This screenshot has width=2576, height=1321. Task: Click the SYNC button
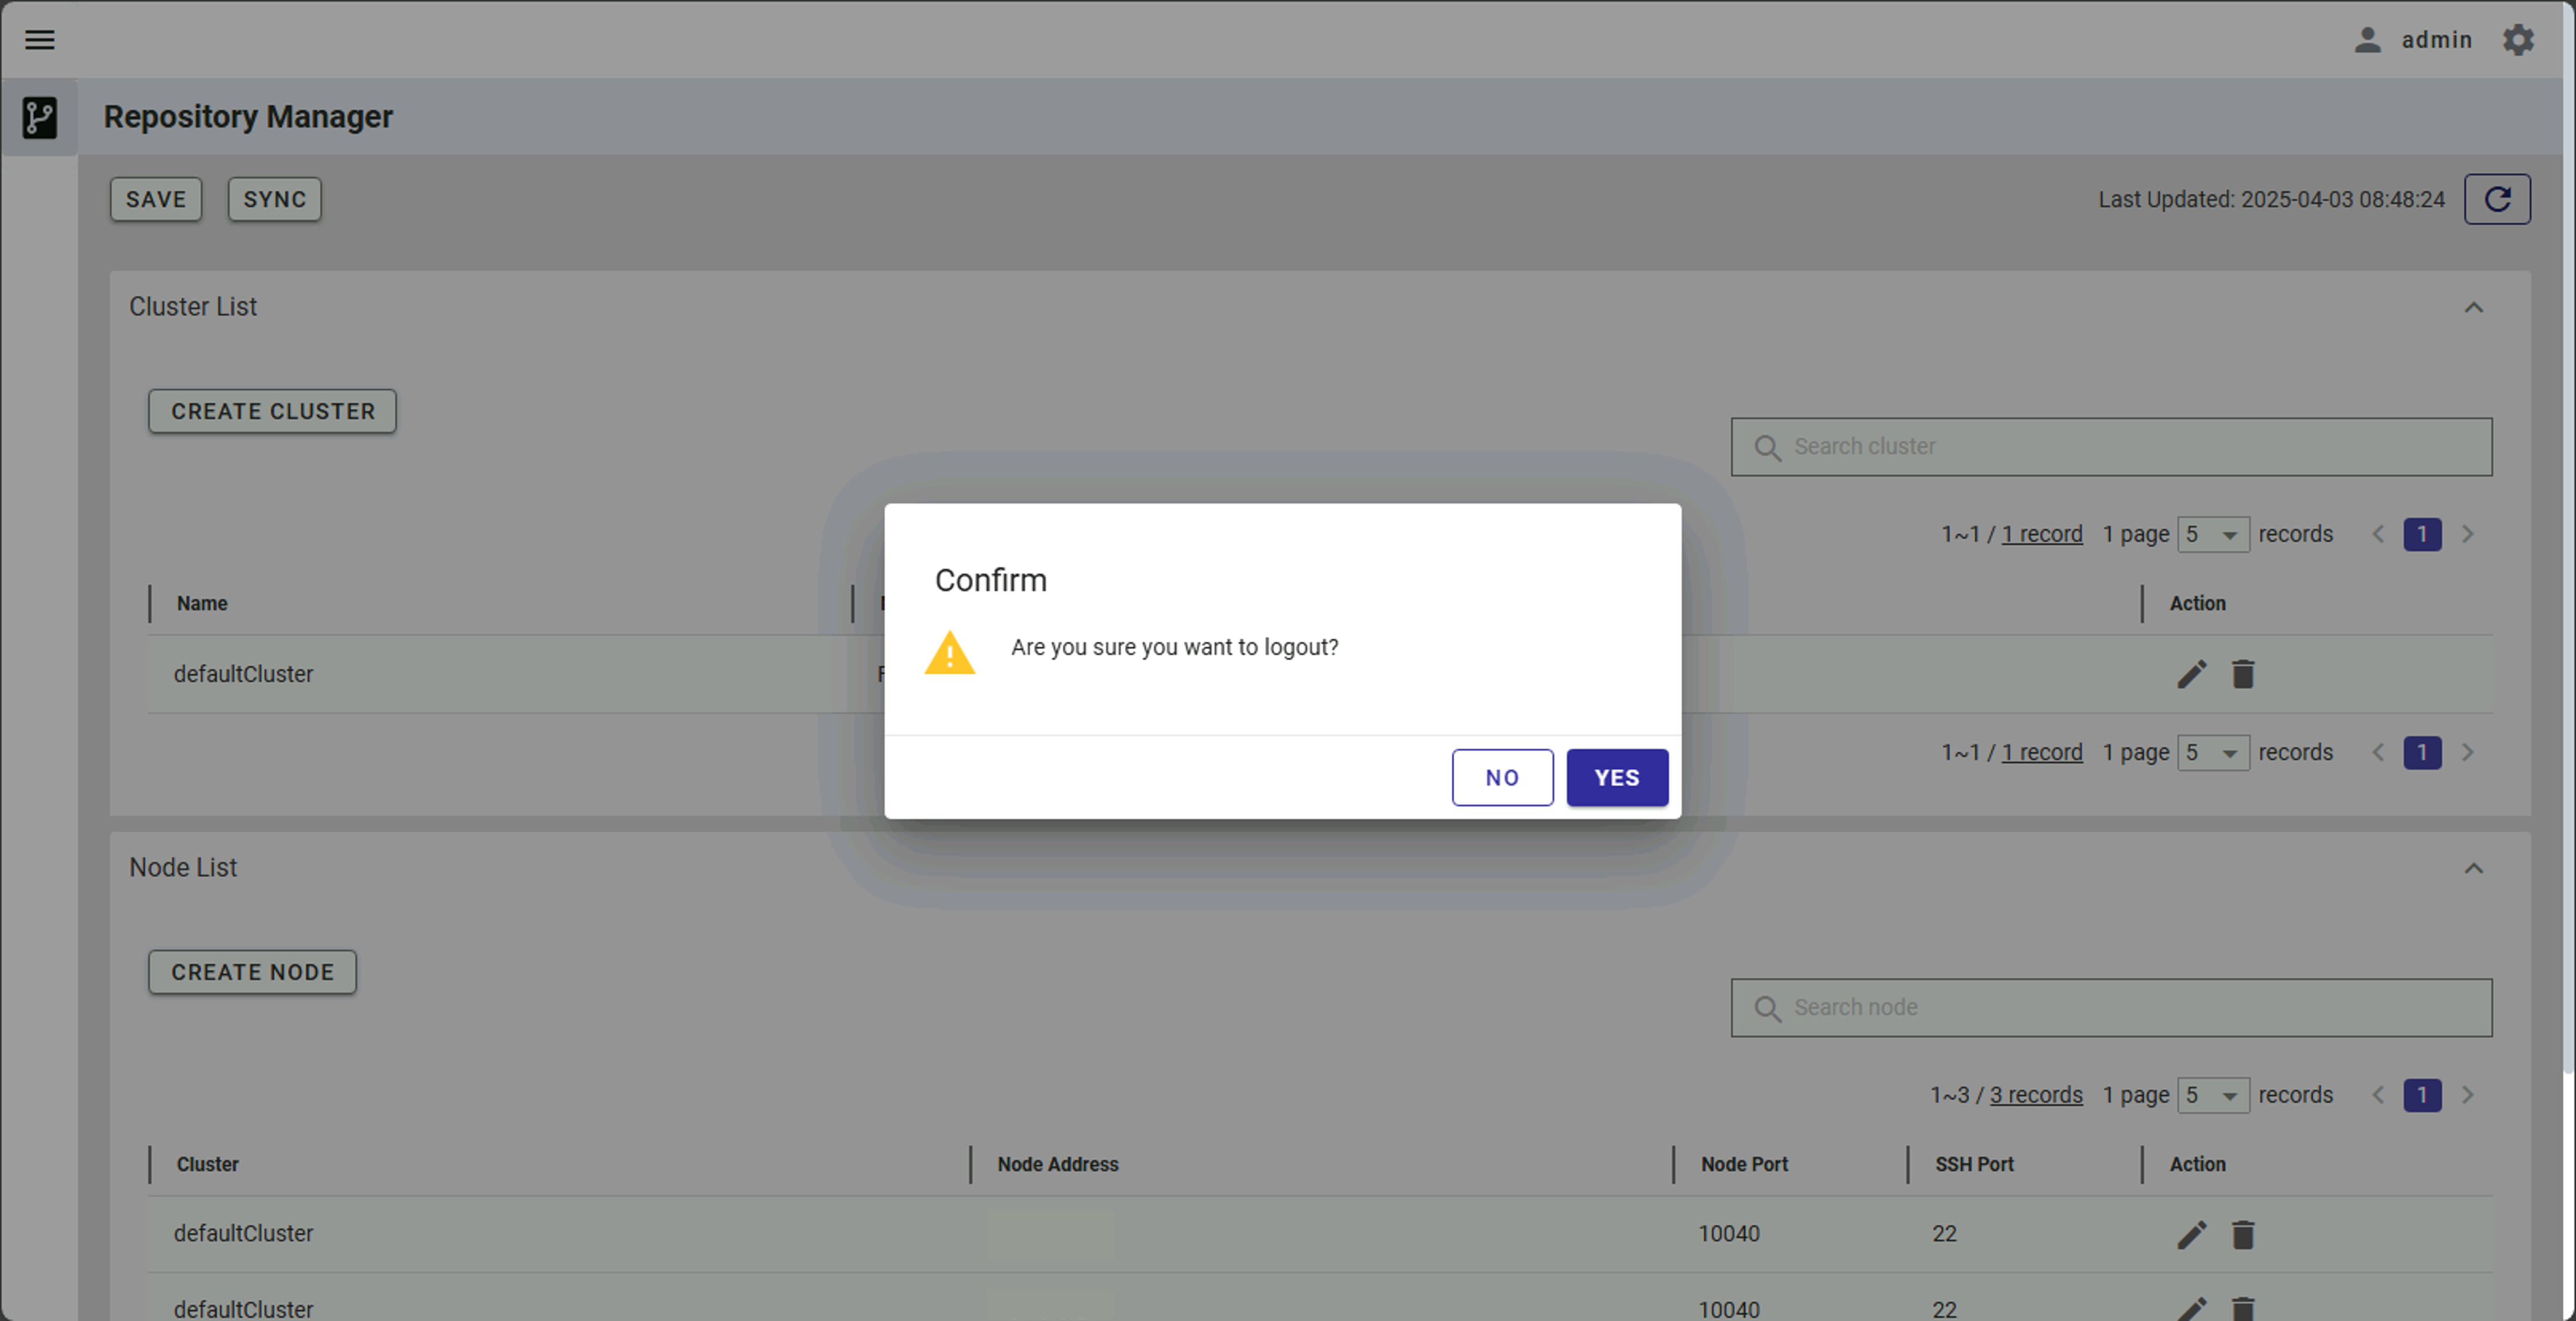(274, 199)
